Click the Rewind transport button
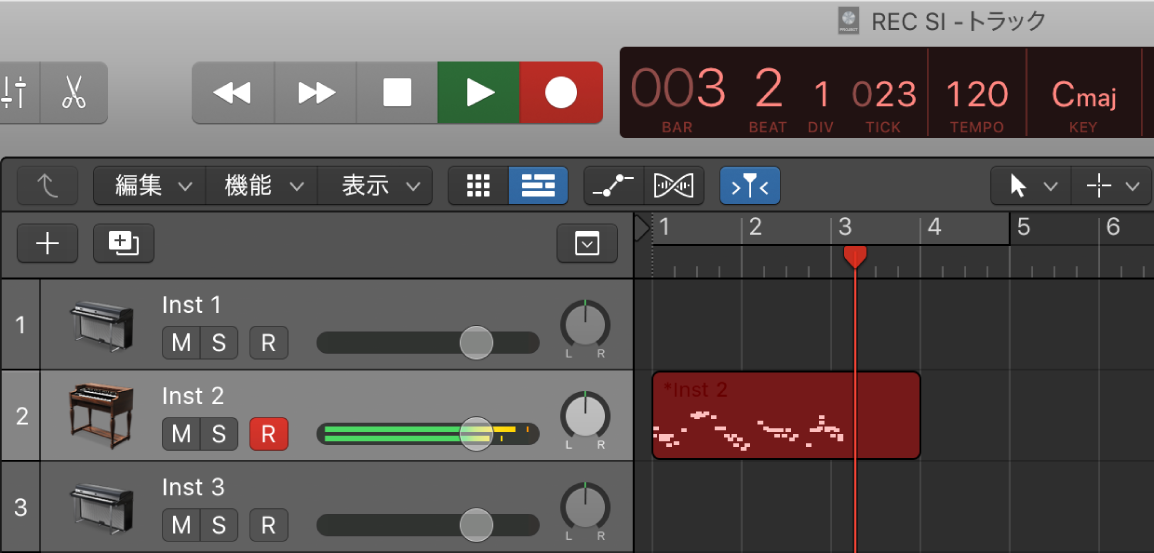Image resolution: width=1154 pixels, height=553 pixels. click(233, 93)
